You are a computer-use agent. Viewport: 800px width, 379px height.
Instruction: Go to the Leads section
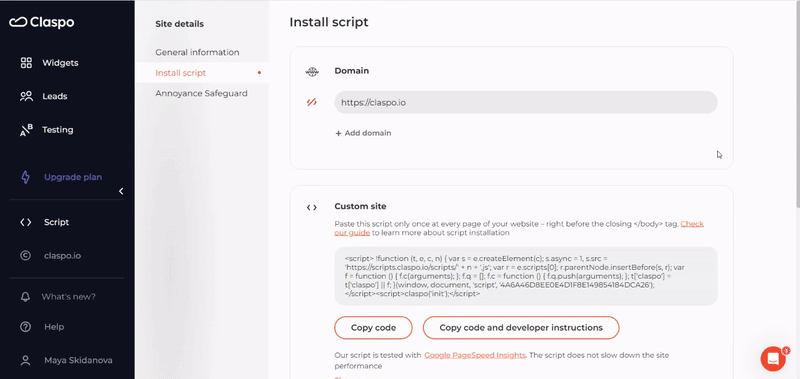click(55, 96)
